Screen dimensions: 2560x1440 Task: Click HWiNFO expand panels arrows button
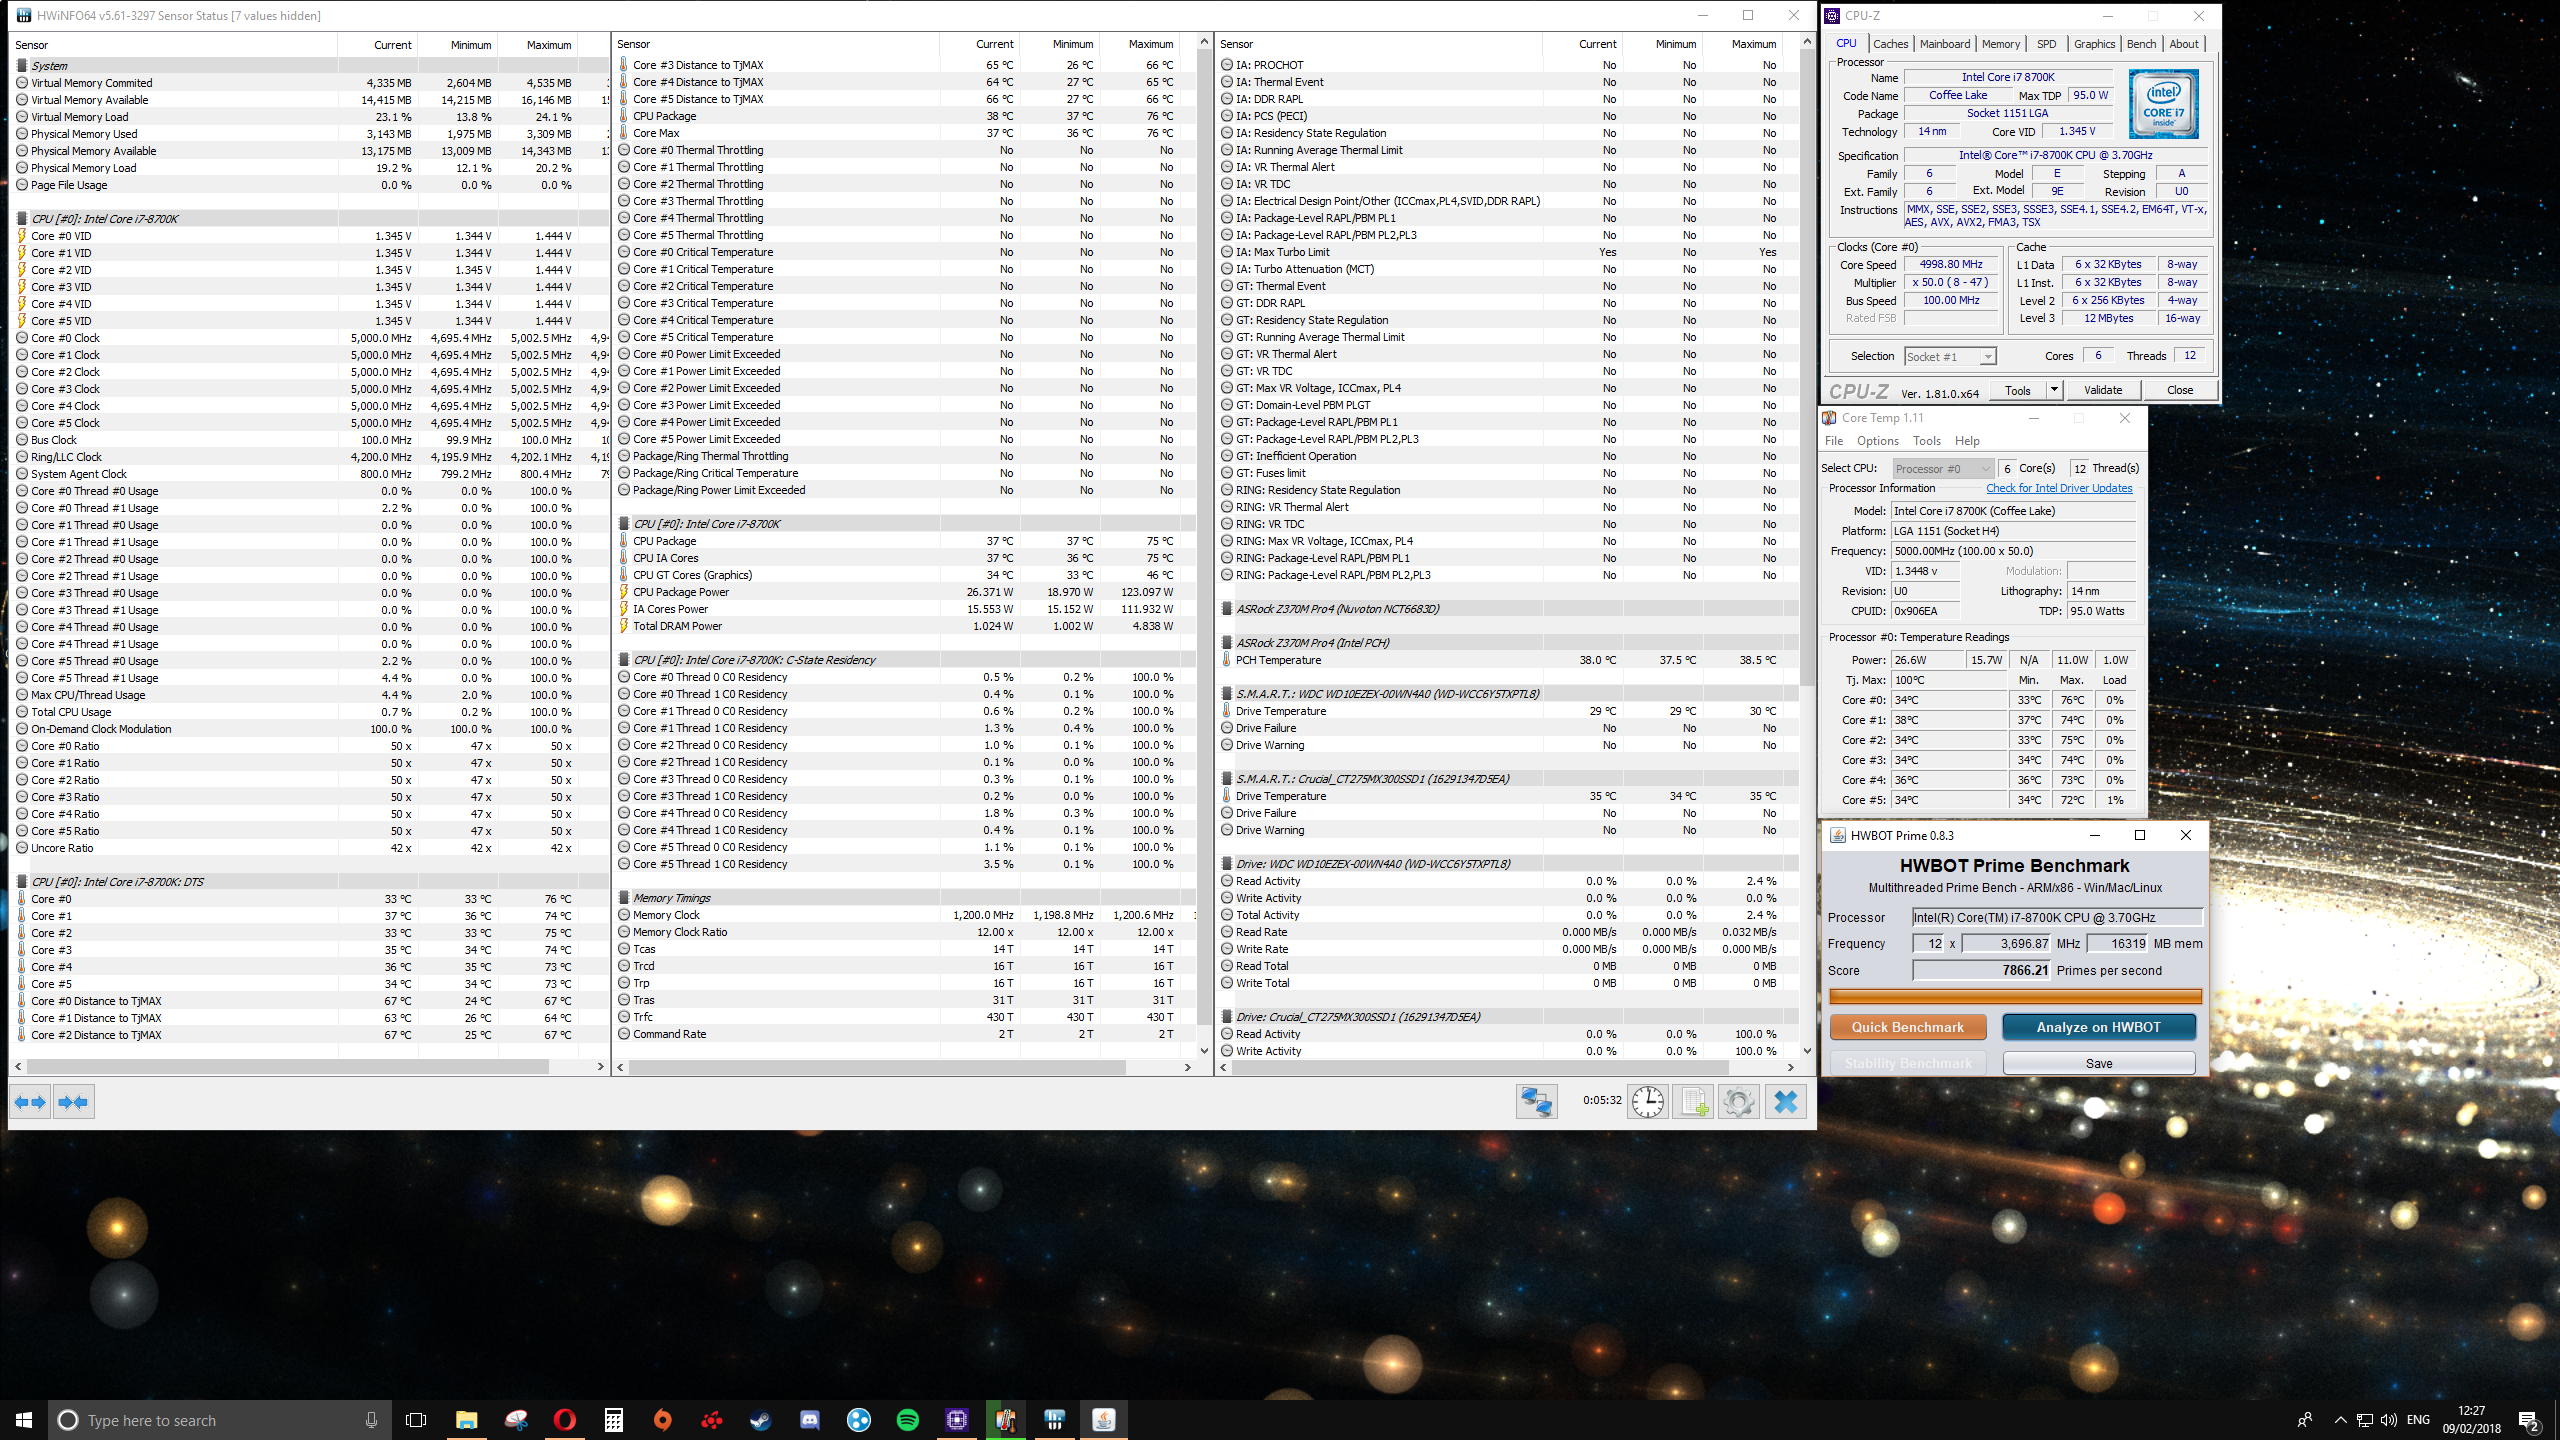coord(30,1102)
